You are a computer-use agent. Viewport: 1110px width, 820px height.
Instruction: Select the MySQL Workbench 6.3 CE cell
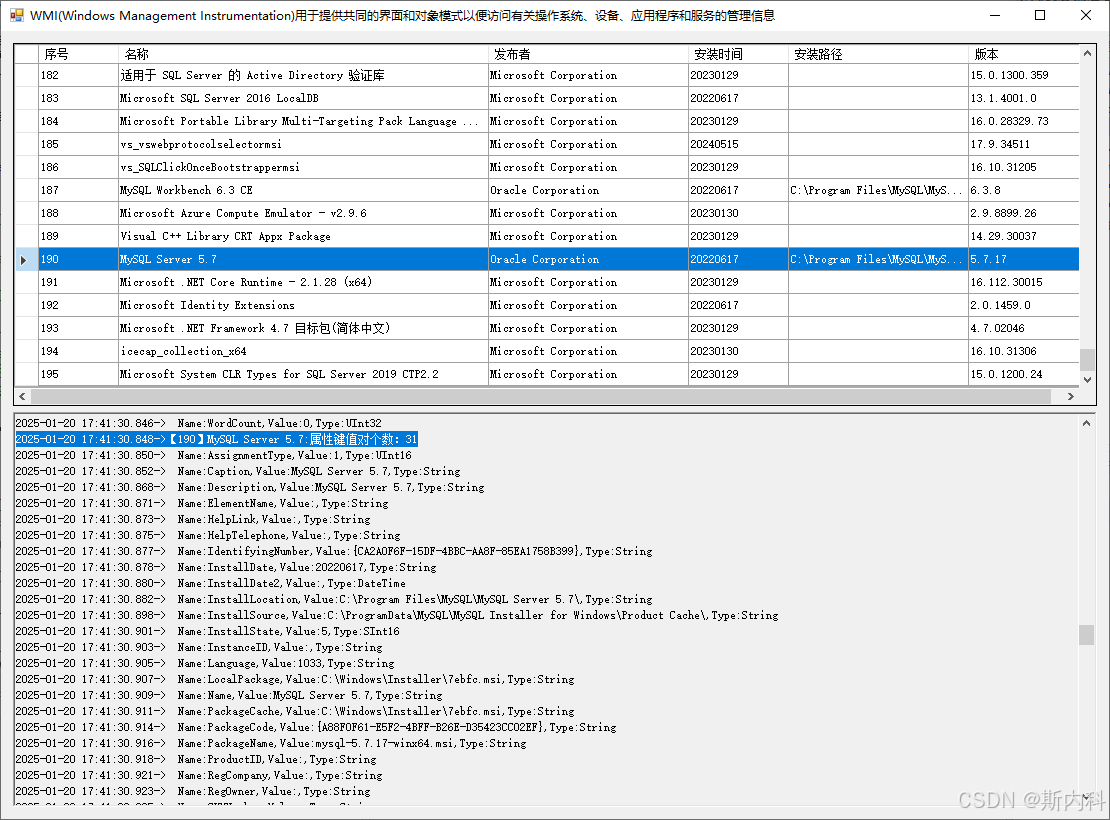click(303, 190)
